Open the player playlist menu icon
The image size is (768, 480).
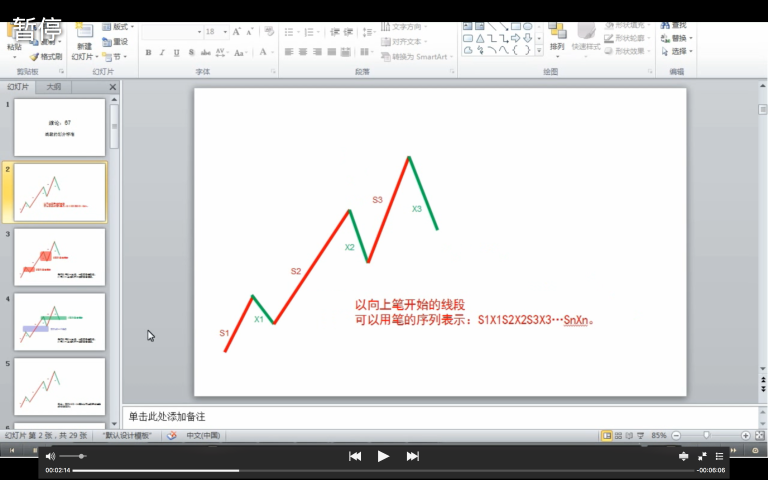click(x=719, y=456)
